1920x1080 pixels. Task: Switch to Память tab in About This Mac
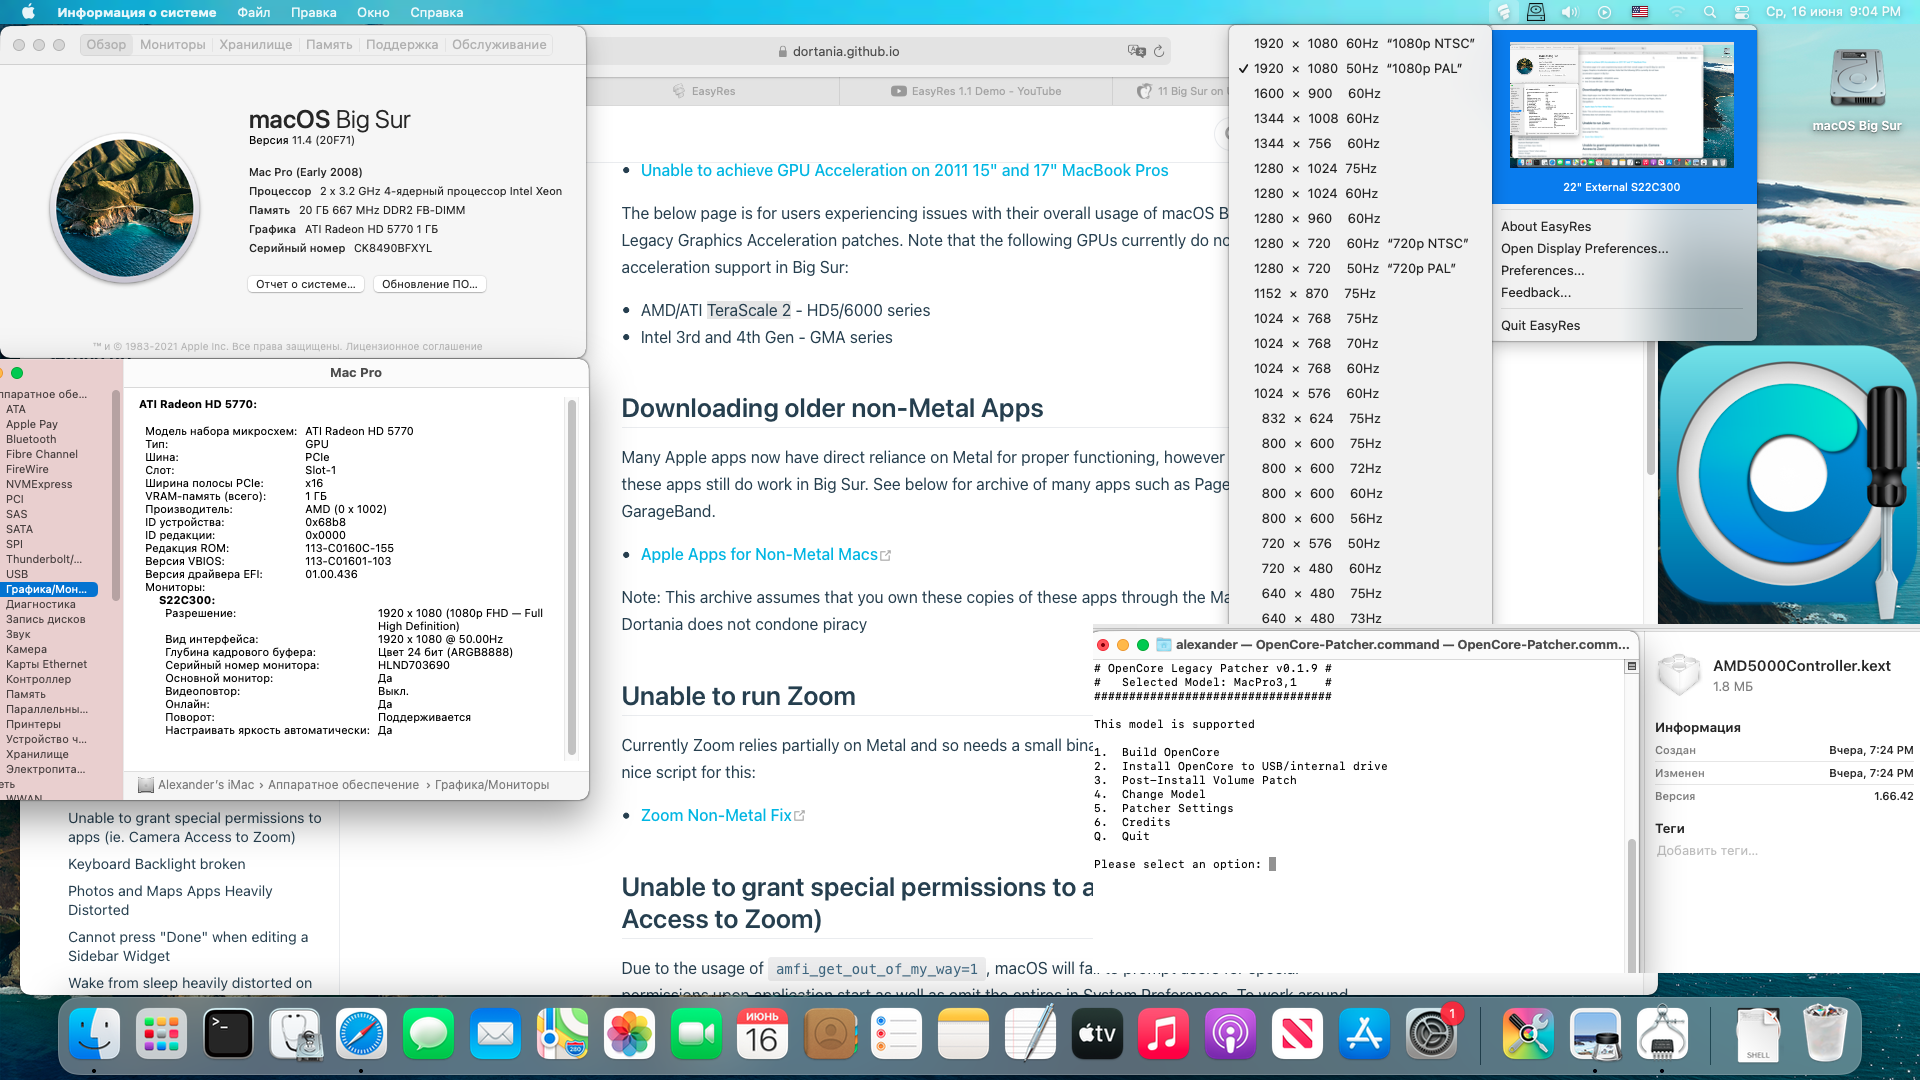[x=329, y=44]
